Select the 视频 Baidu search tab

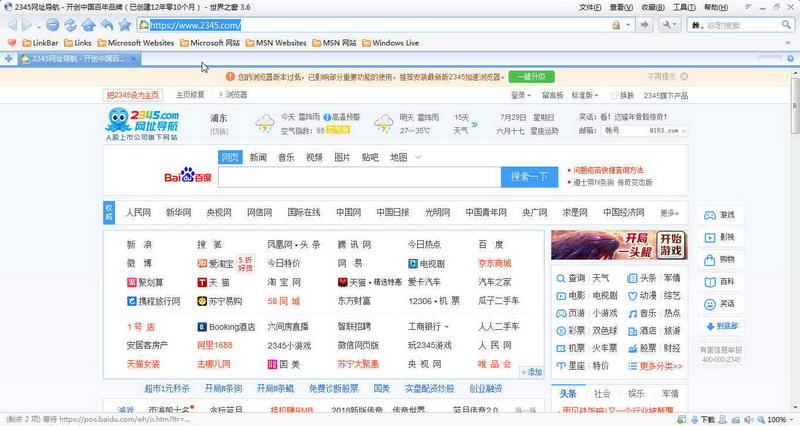(x=314, y=157)
